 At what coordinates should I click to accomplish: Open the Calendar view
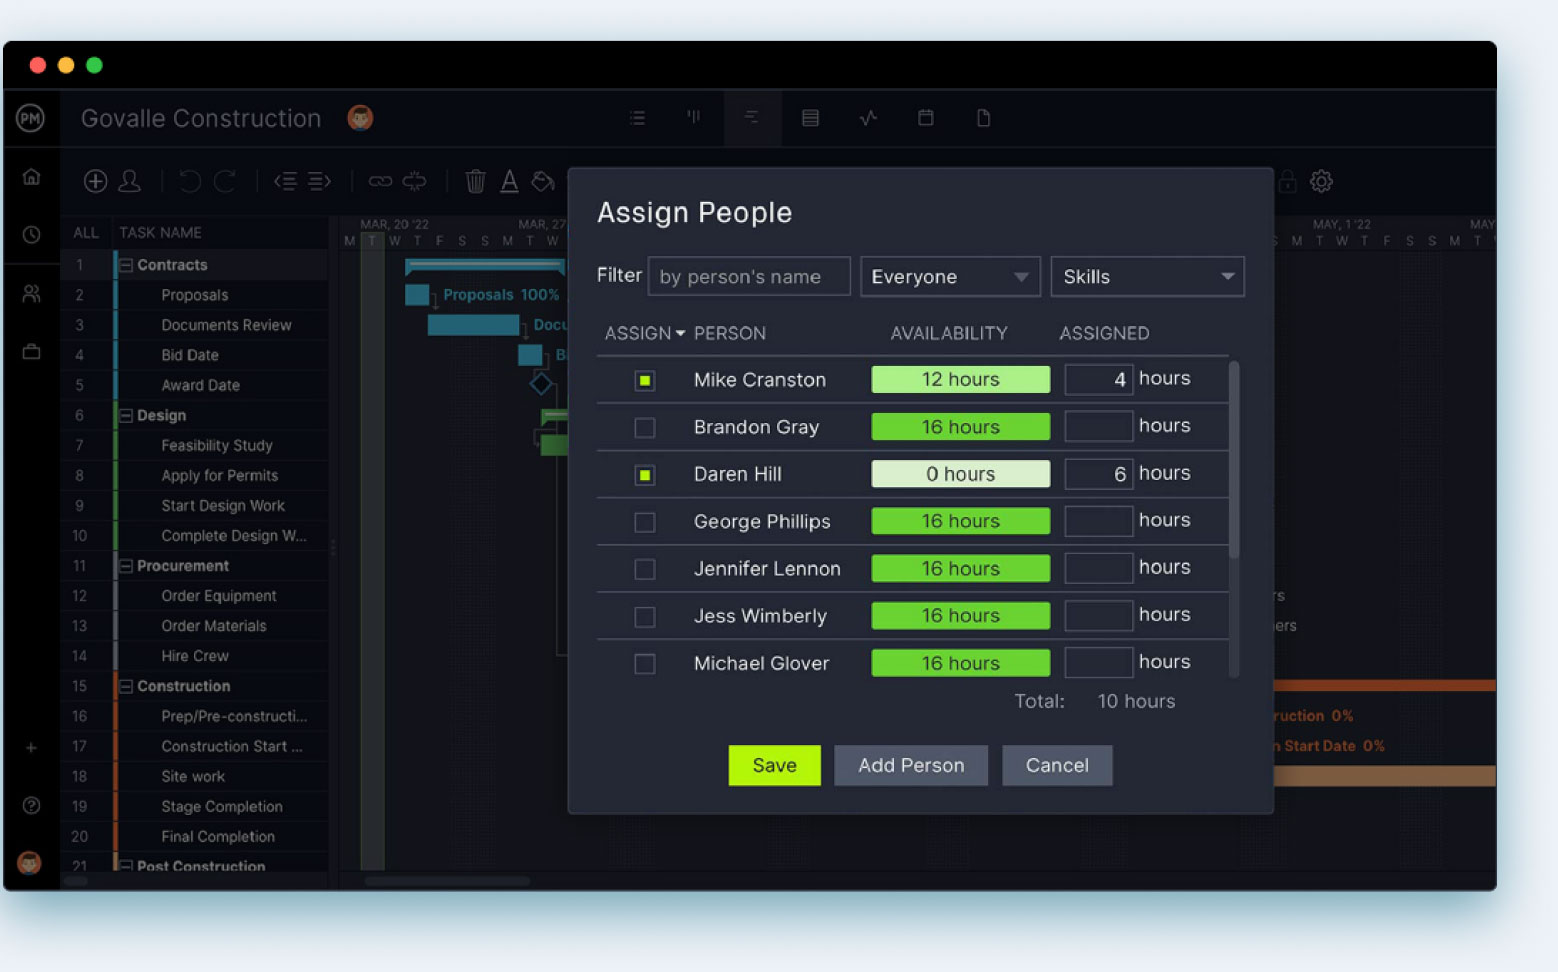coord(925,117)
